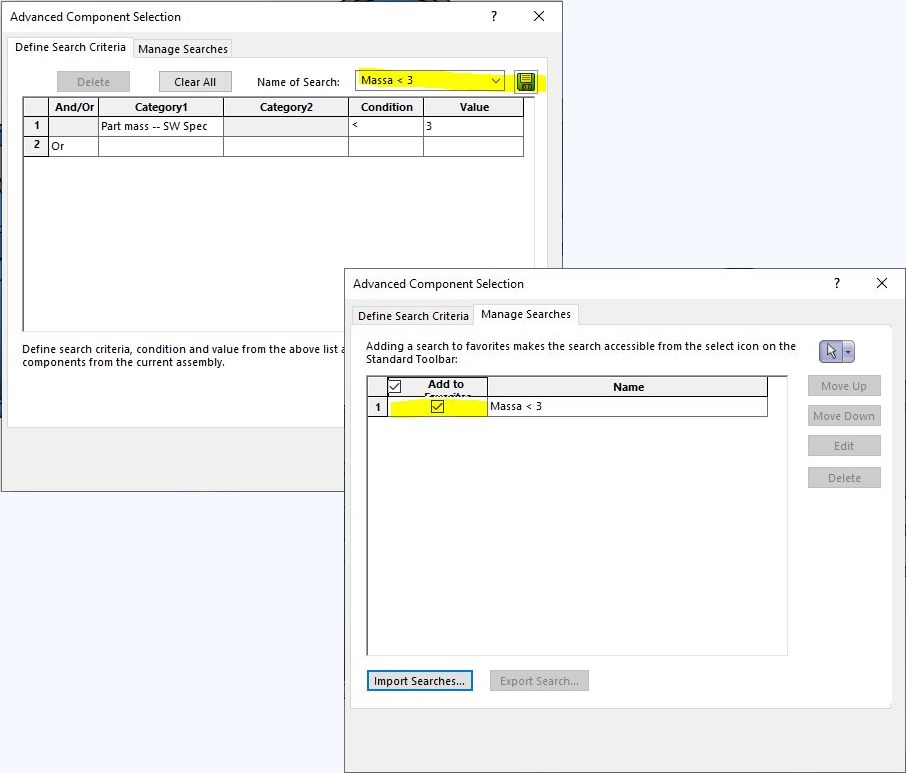Screen dimensions: 906x773
Task: Close the front Advanced Component Selection dialog
Action: (x=881, y=284)
